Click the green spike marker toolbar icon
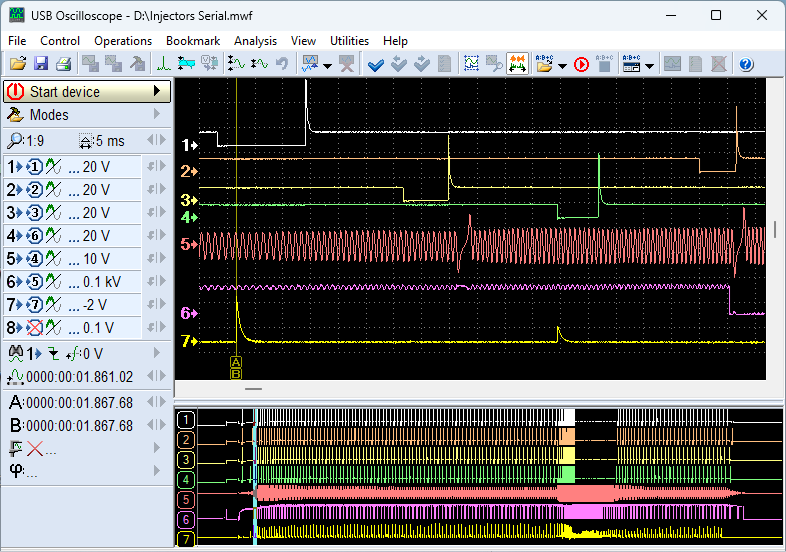 pos(163,64)
